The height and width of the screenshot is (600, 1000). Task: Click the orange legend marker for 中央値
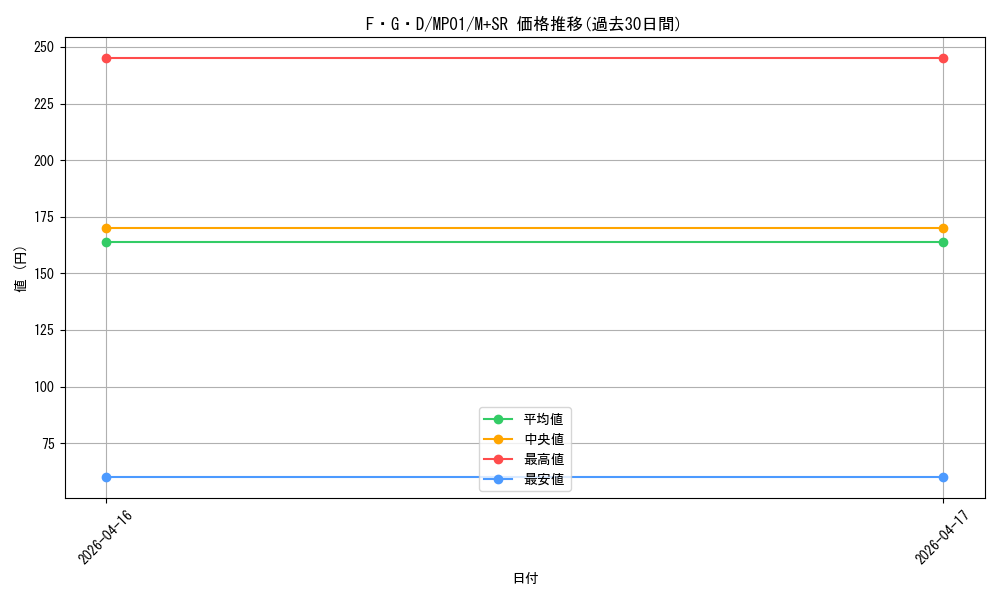[499, 439]
